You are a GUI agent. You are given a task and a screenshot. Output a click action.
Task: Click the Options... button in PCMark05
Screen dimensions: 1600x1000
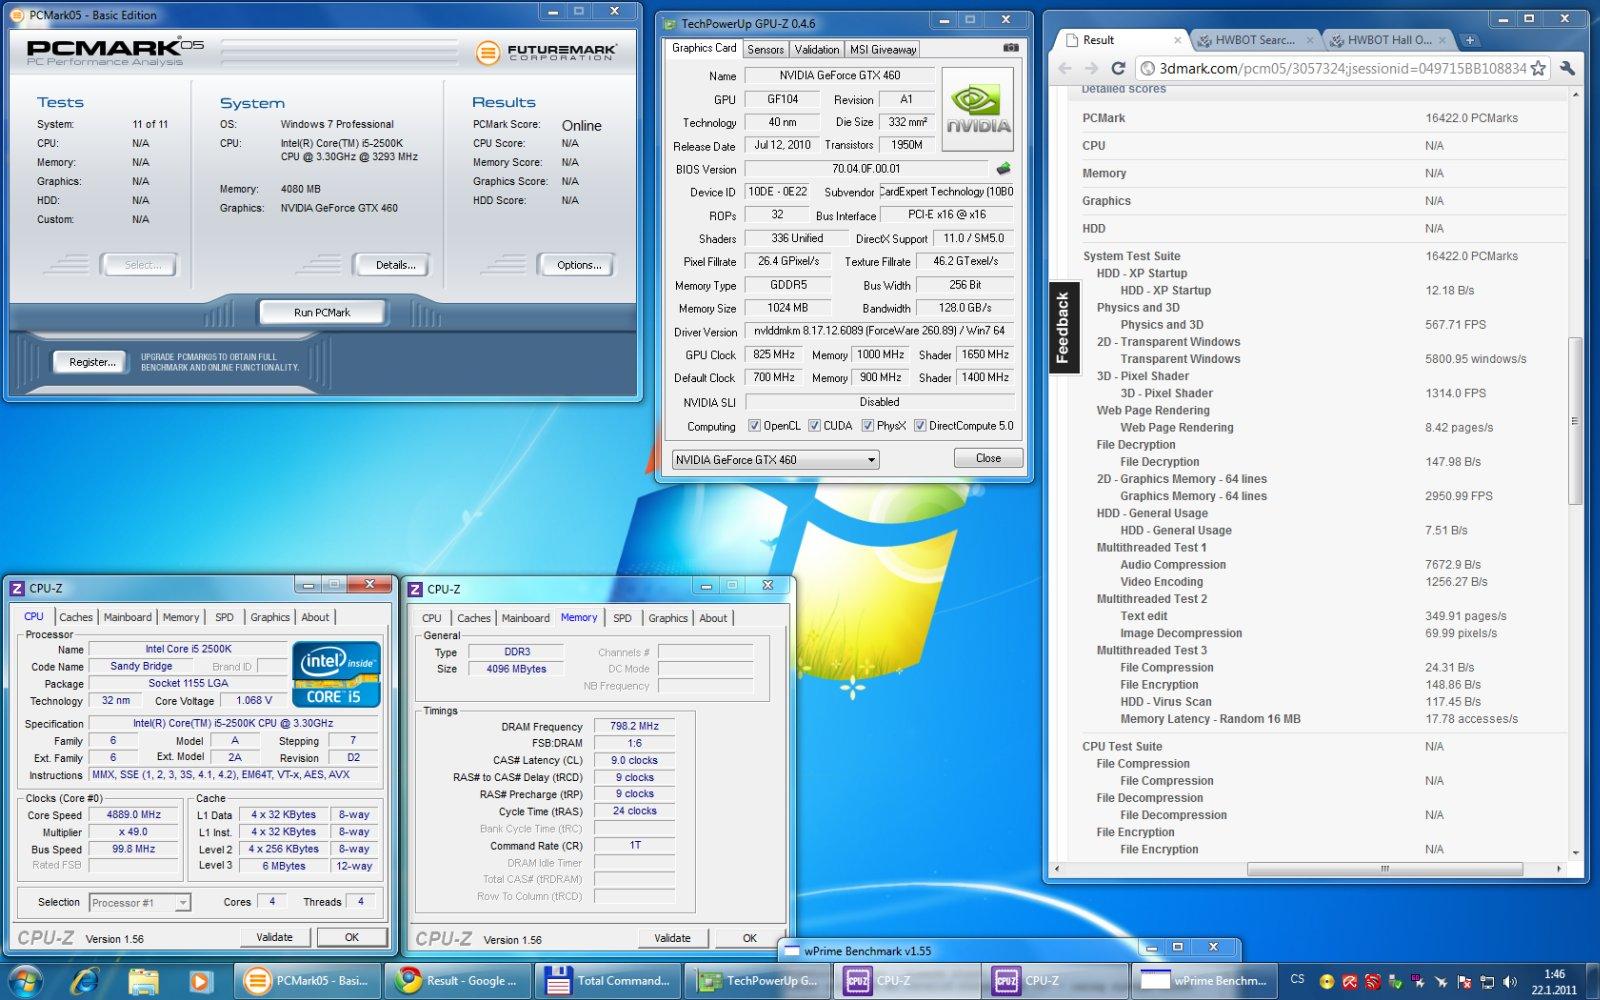click(x=579, y=265)
